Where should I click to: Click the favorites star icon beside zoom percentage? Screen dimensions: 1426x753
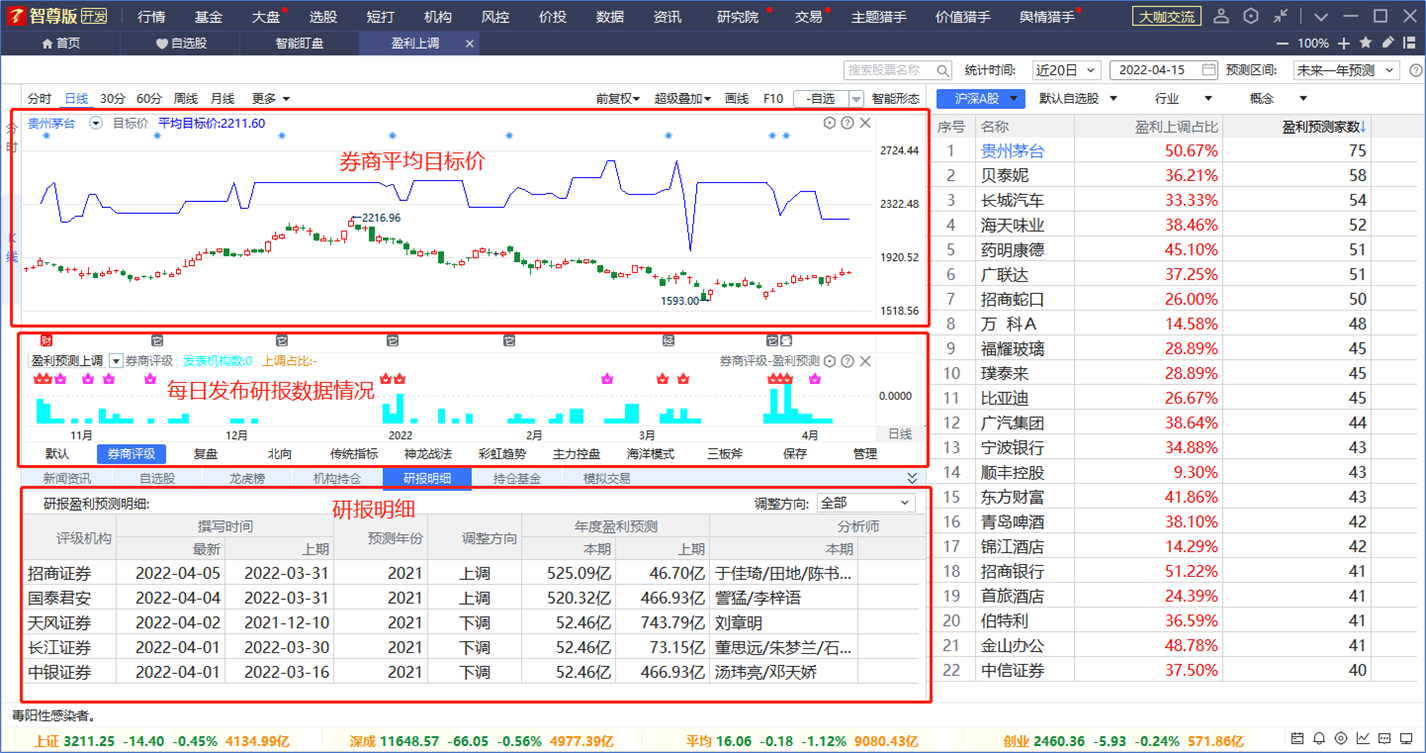point(1366,43)
